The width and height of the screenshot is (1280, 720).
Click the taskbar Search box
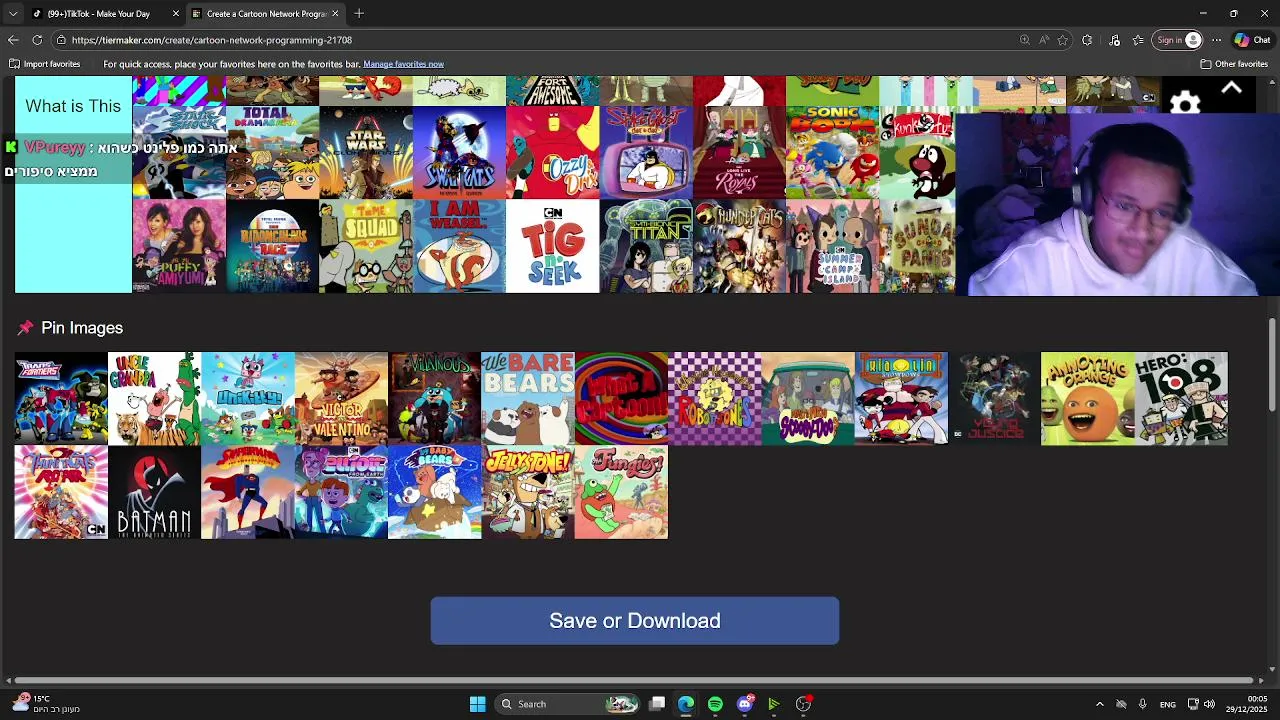click(568, 704)
